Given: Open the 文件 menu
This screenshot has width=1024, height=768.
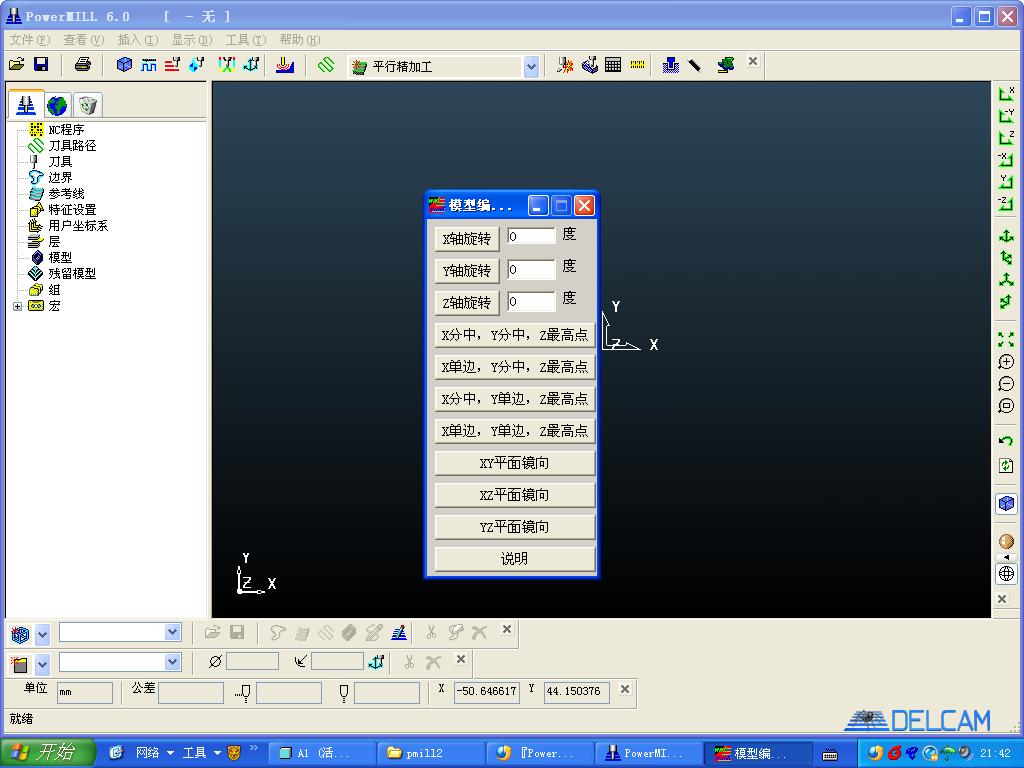Looking at the screenshot, I should [x=29, y=40].
